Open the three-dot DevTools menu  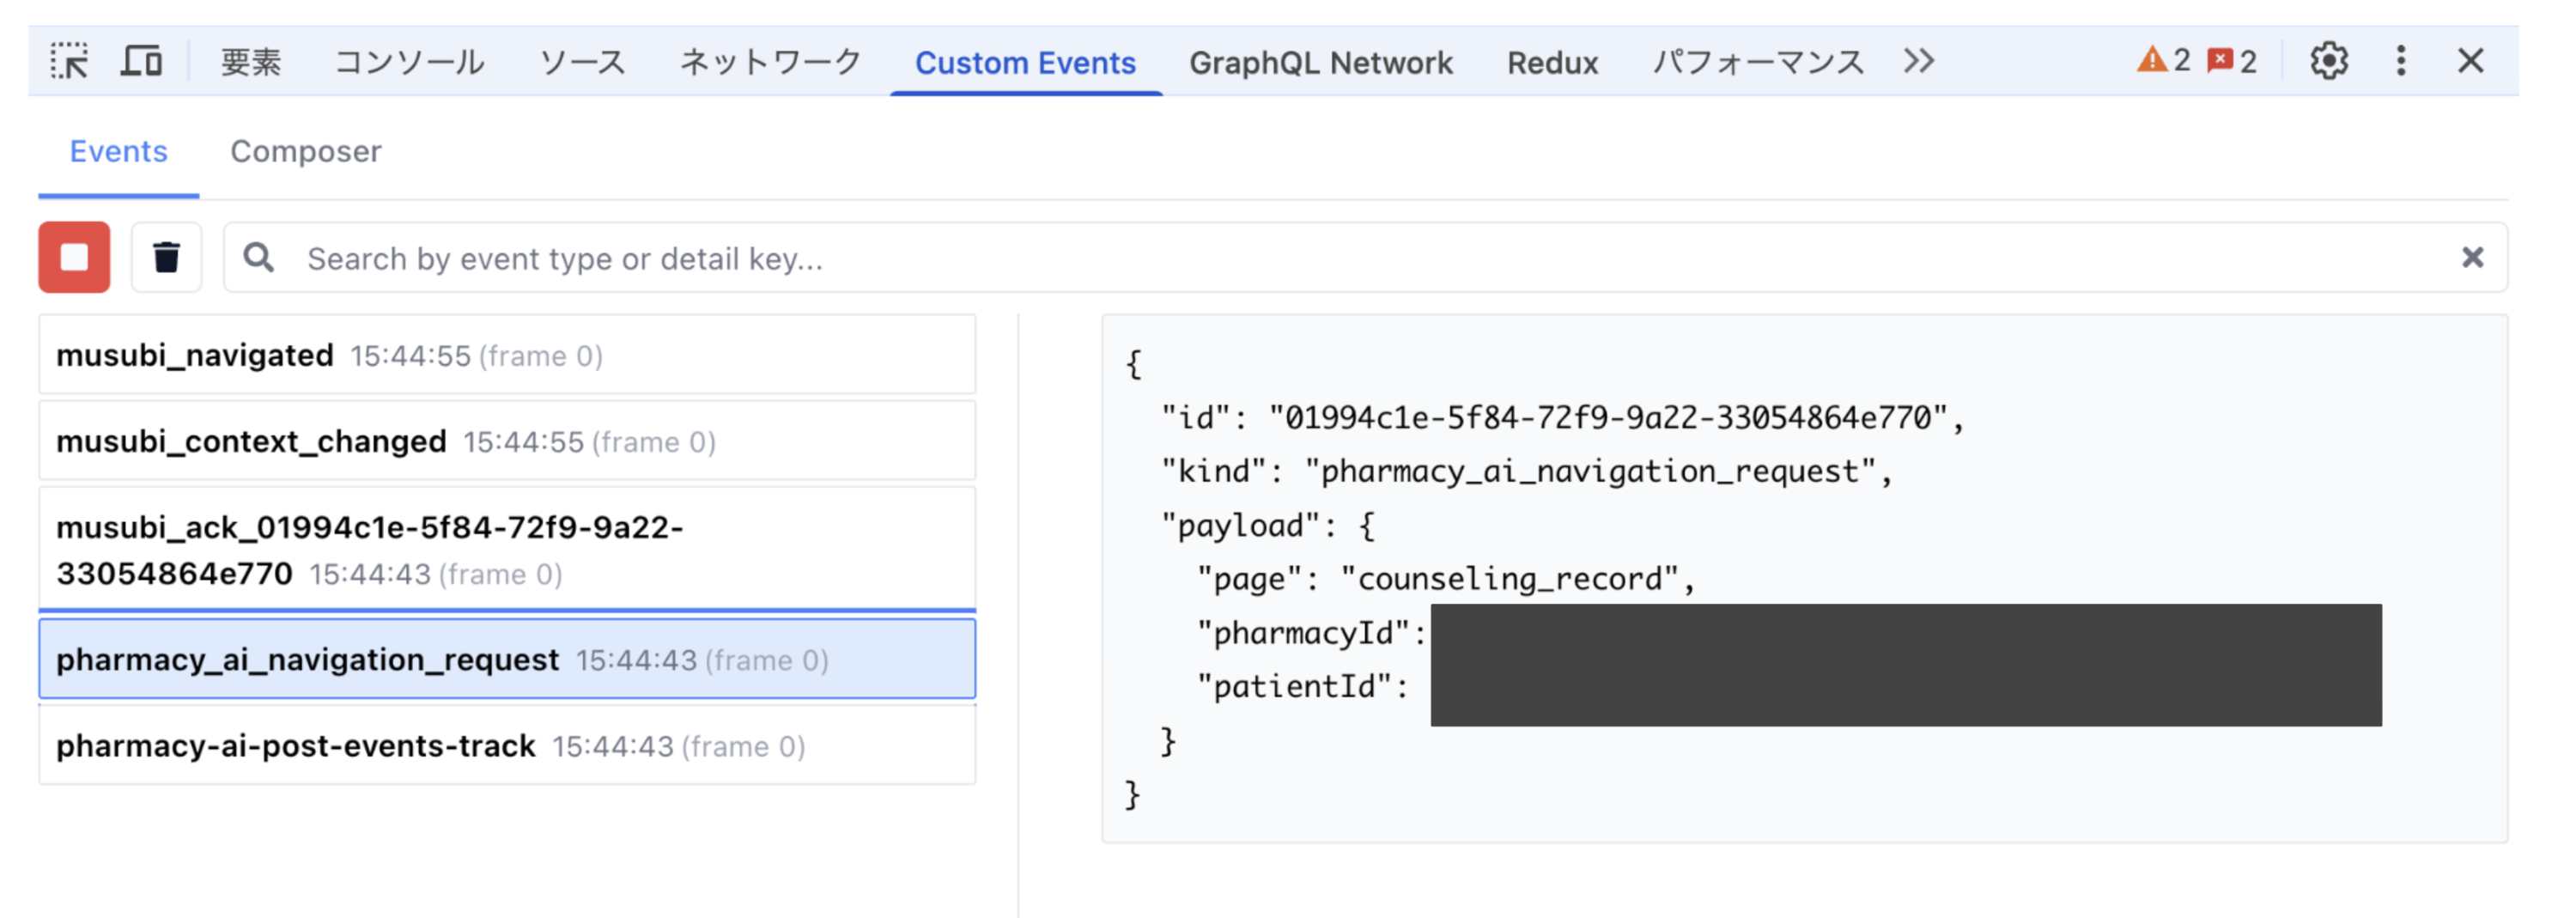(x=2400, y=62)
